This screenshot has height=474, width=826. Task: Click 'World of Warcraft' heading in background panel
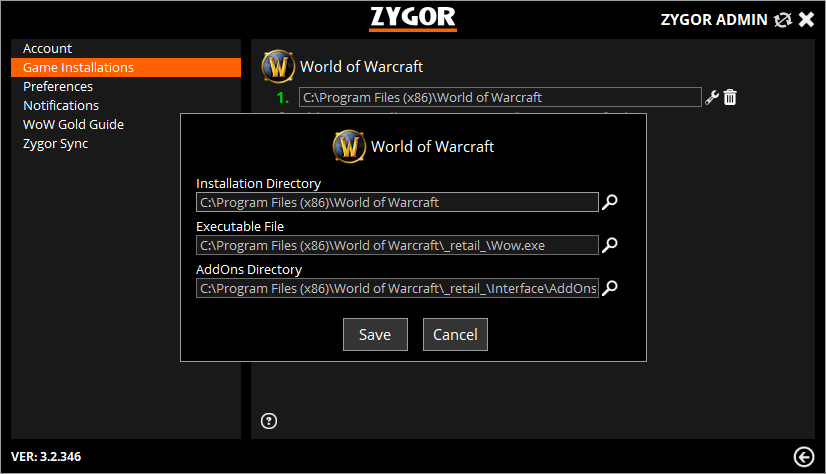click(x=361, y=67)
